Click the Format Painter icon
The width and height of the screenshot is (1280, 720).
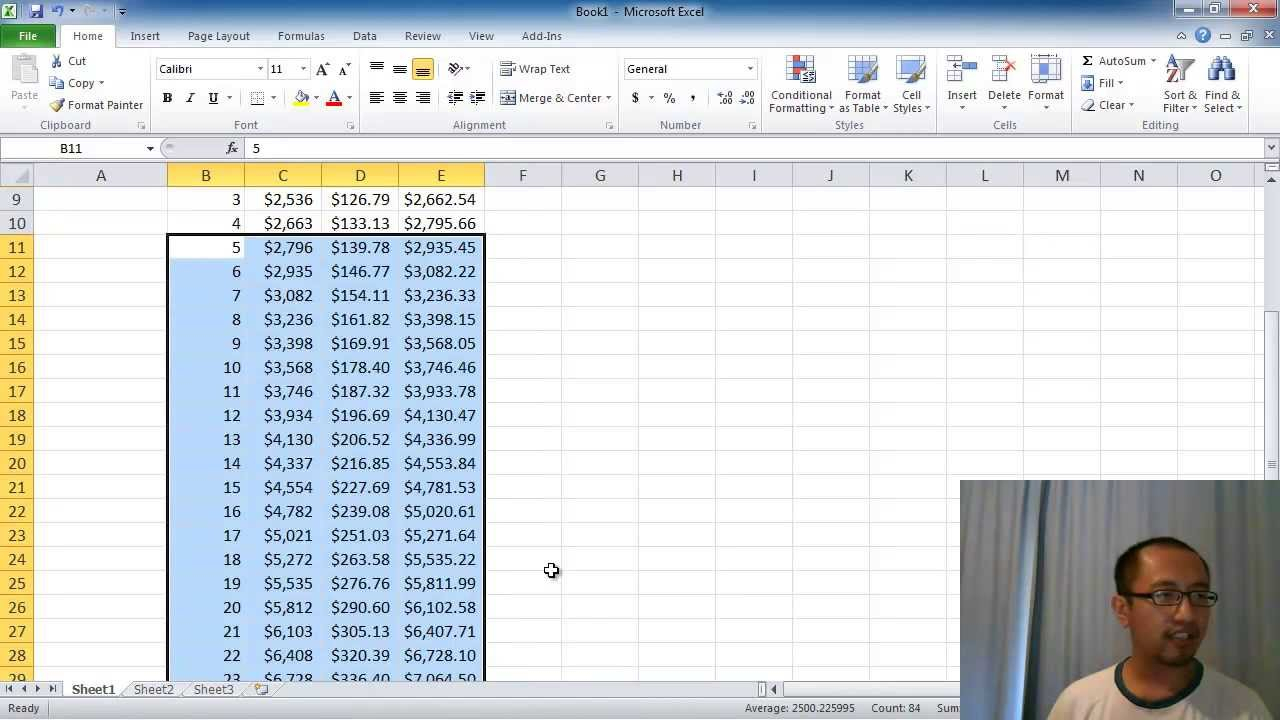(x=58, y=105)
